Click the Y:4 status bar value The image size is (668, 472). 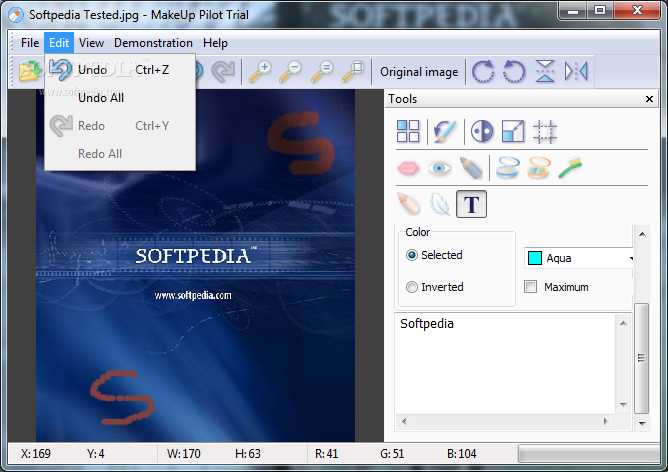[95, 454]
